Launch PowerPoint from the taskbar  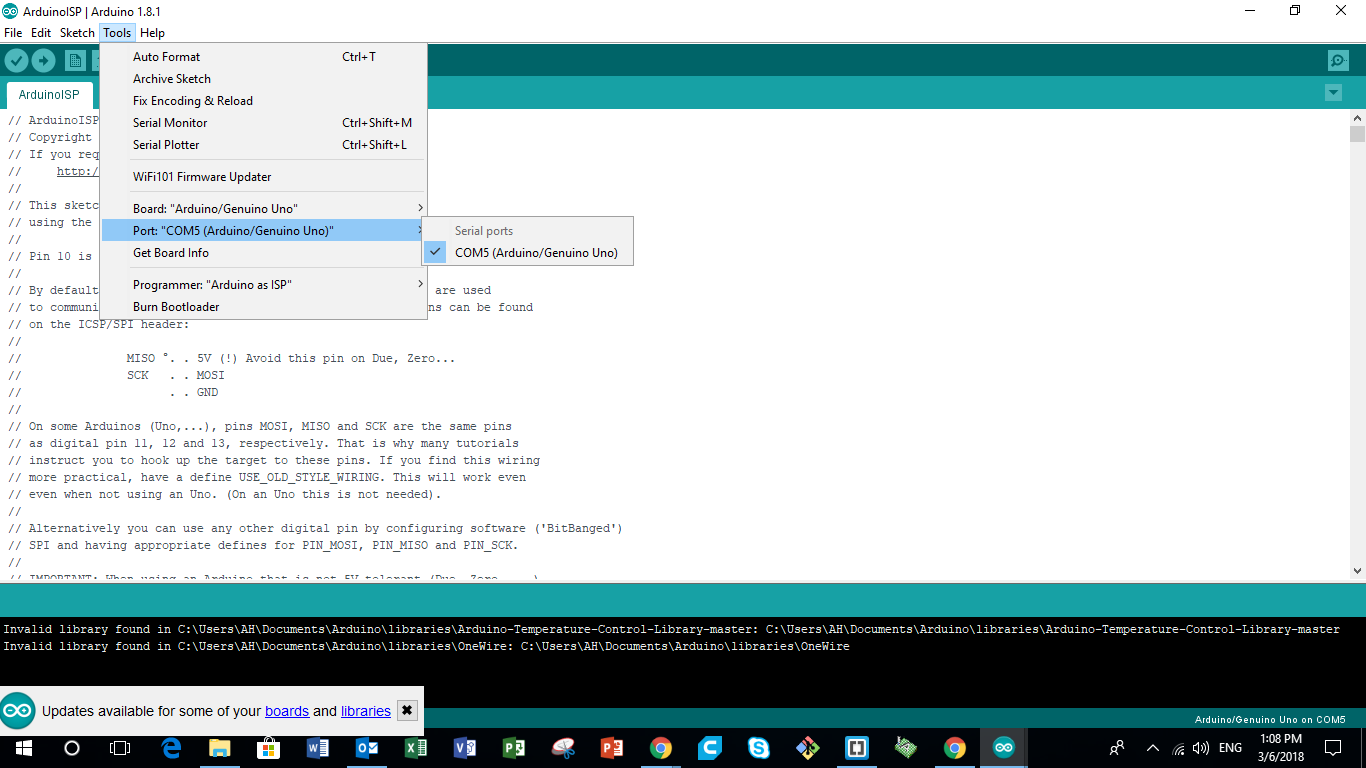612,748
